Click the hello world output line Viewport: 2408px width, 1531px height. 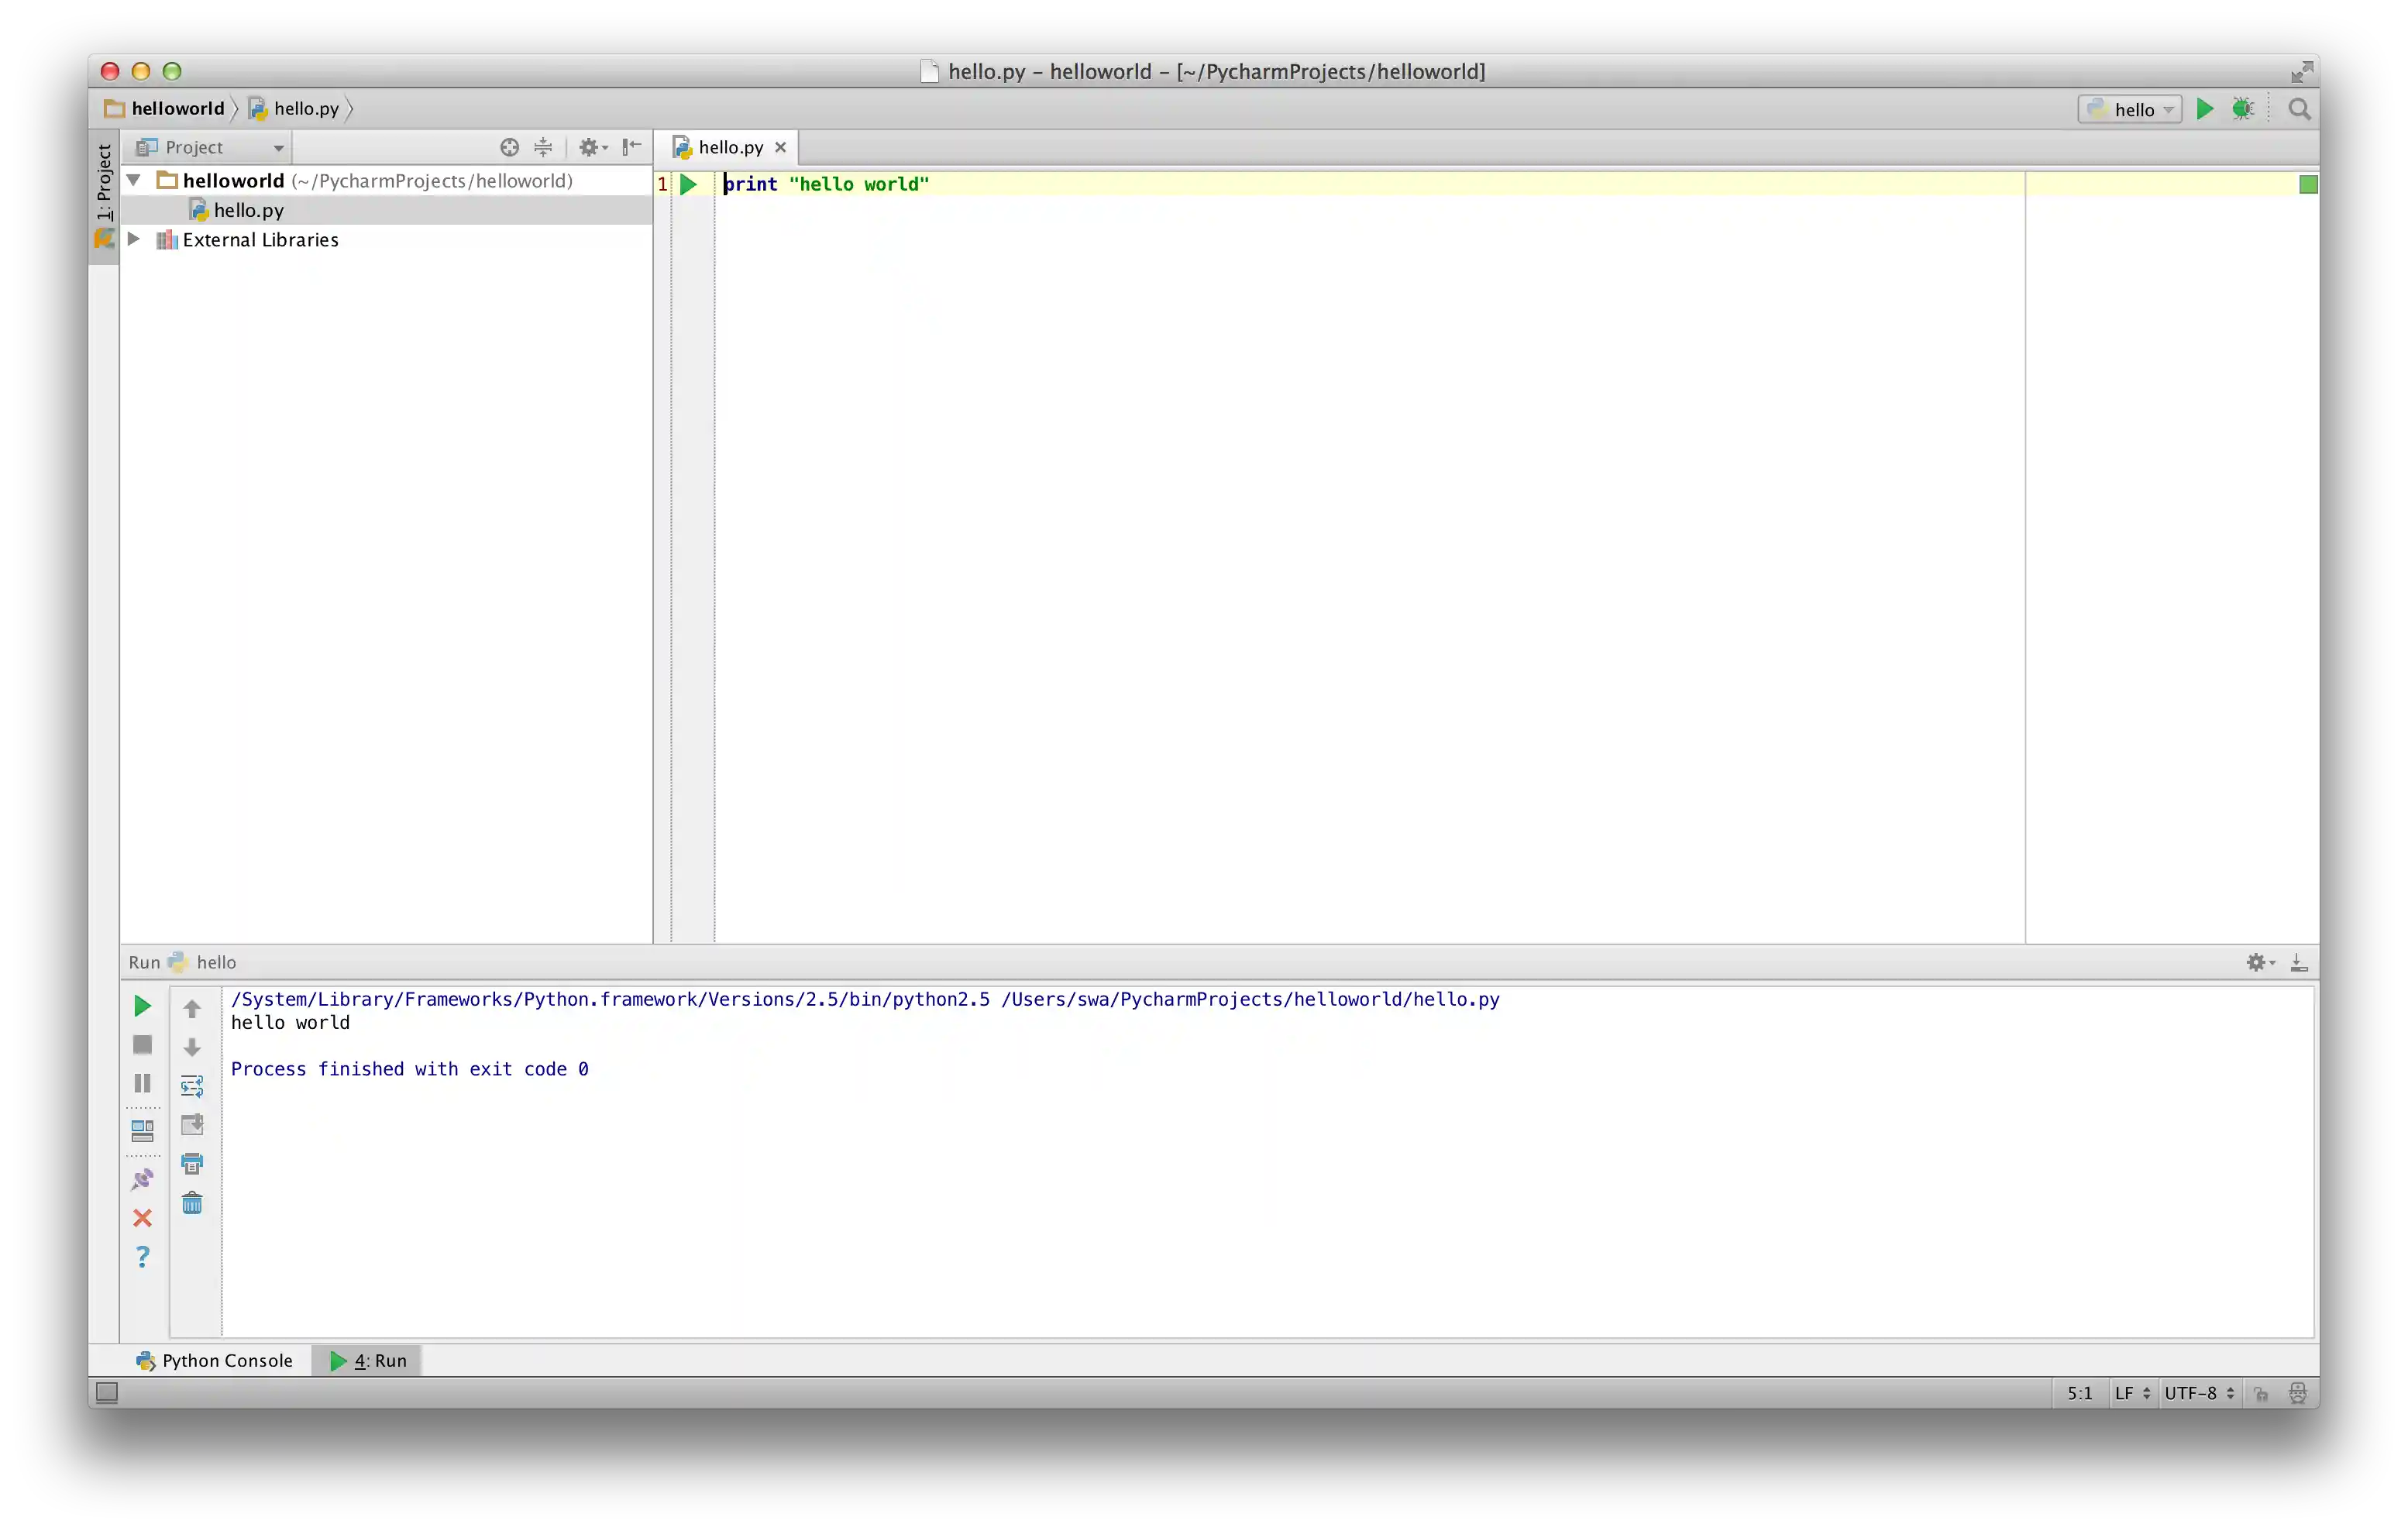tap(290, 1022)
